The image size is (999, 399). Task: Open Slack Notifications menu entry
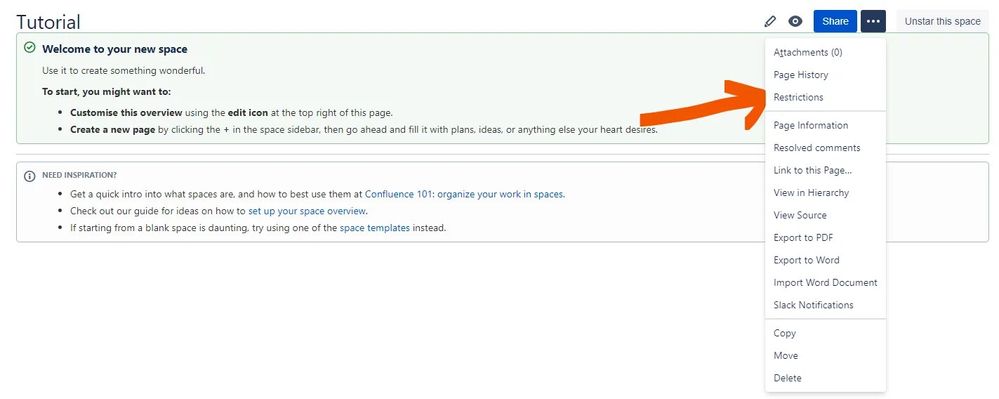point(825,305)
